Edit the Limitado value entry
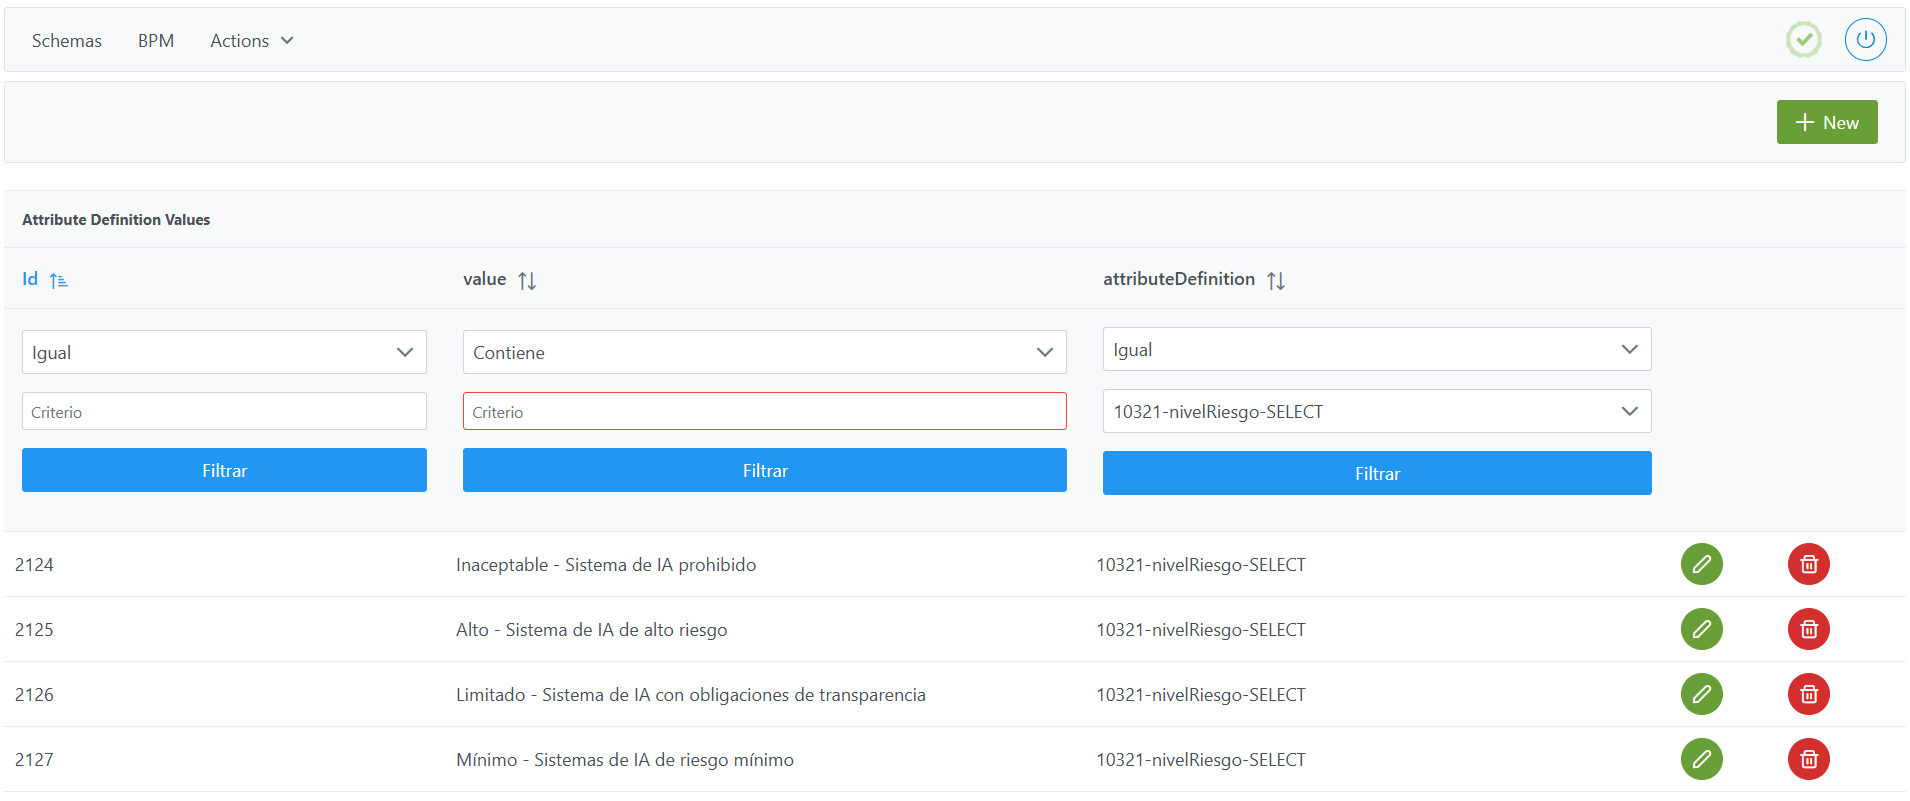Image resolution: width=1910 pixels, height=801 pixels. click(x=1701, y=694)
